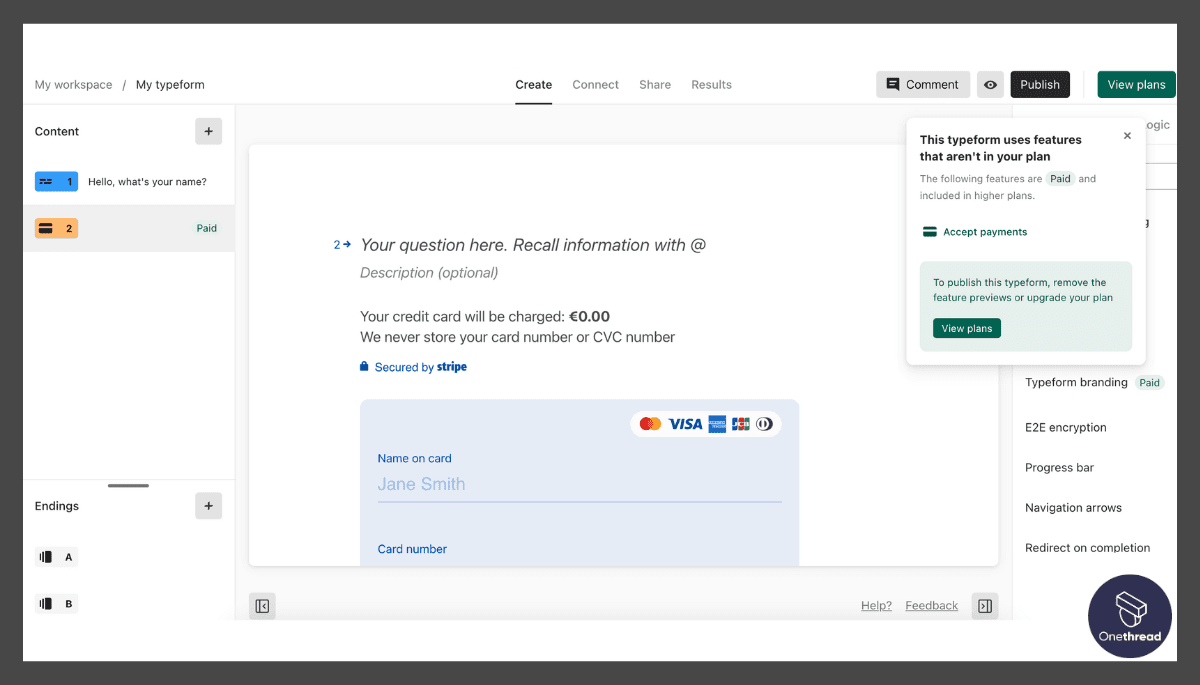Open ending B screen

(56, 604)
